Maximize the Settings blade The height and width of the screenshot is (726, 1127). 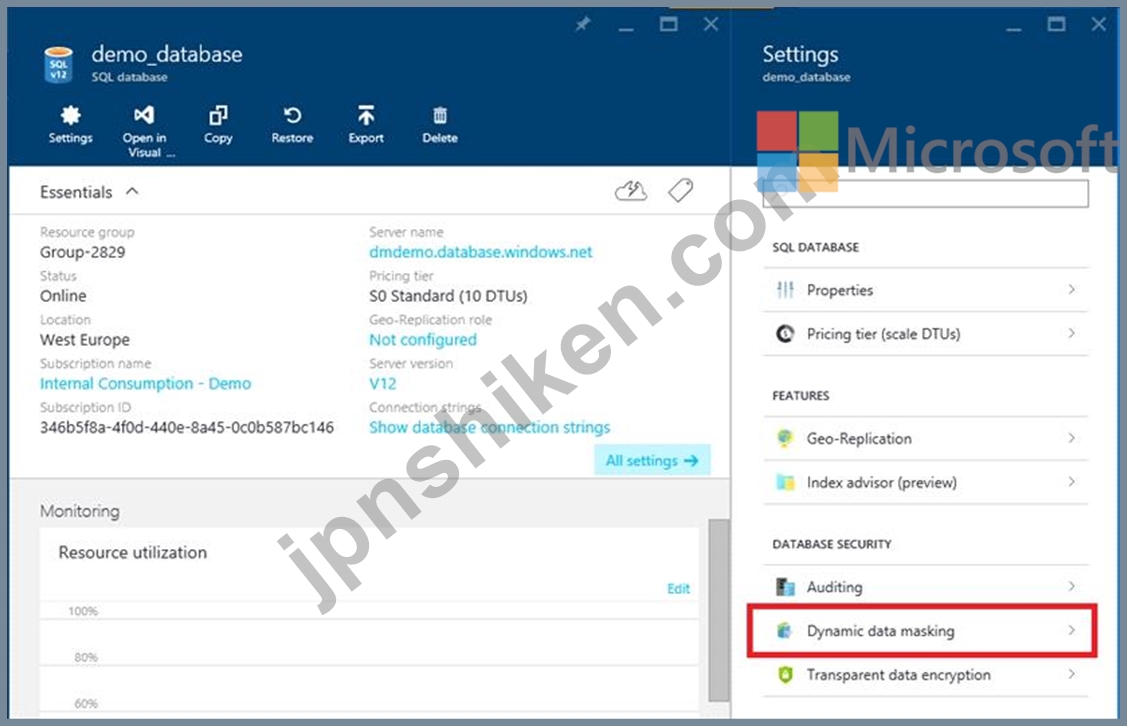tap(1056, 24)
